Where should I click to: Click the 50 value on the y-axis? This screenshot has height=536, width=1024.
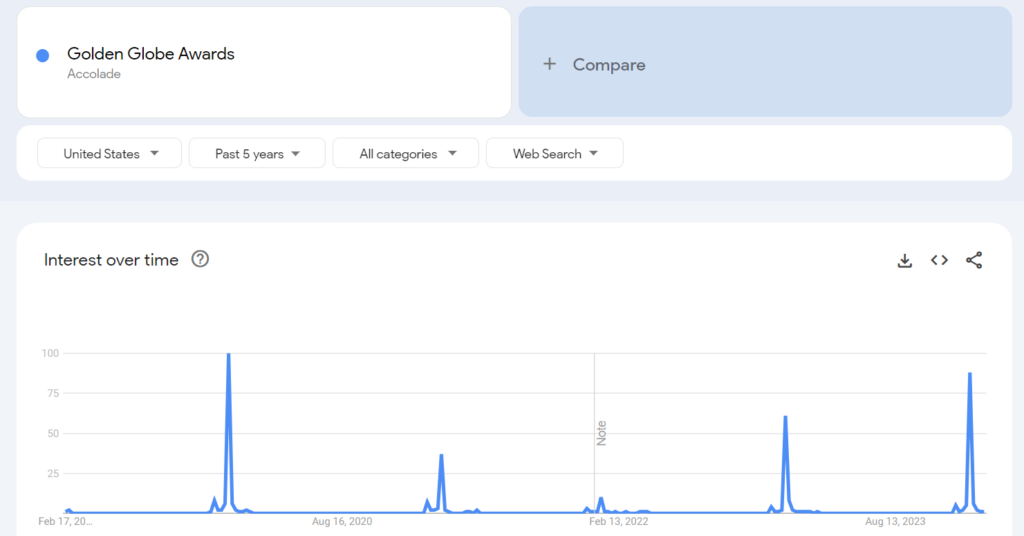click(x=53, y=434)
